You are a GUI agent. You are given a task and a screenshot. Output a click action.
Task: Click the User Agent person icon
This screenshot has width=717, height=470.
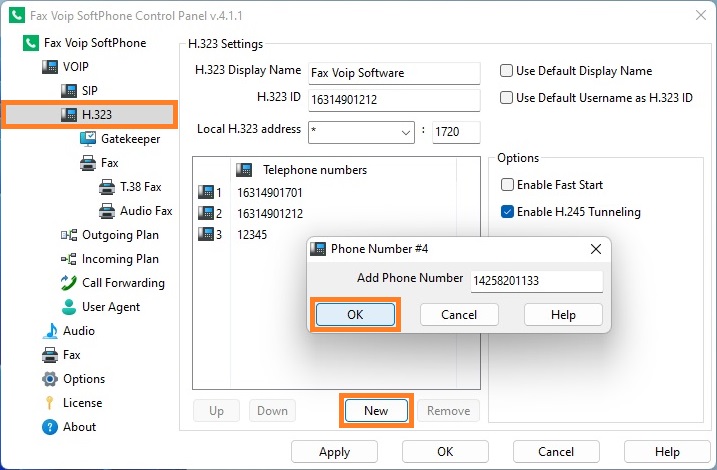[x=69, y=307]
